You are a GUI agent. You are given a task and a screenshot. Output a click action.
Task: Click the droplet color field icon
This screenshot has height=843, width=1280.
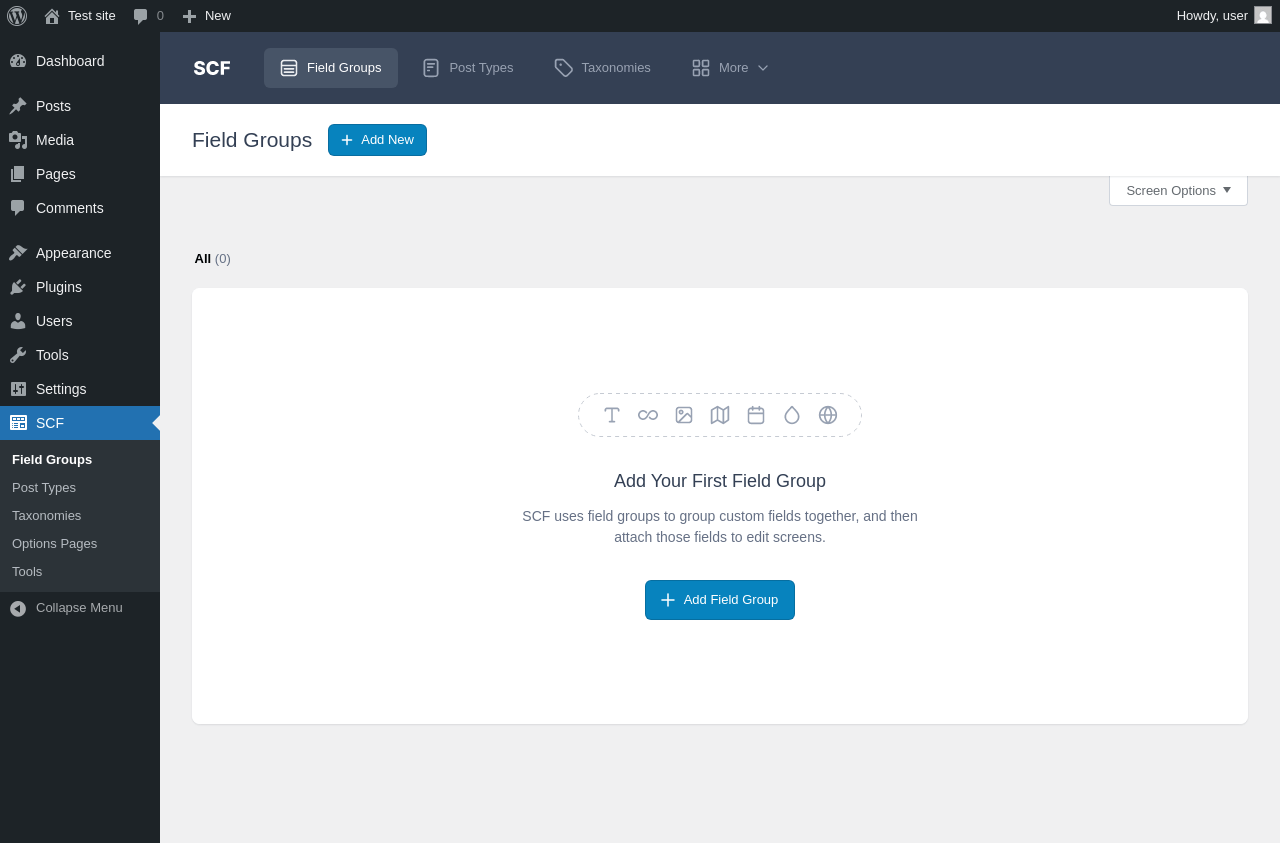pos(792,415)
